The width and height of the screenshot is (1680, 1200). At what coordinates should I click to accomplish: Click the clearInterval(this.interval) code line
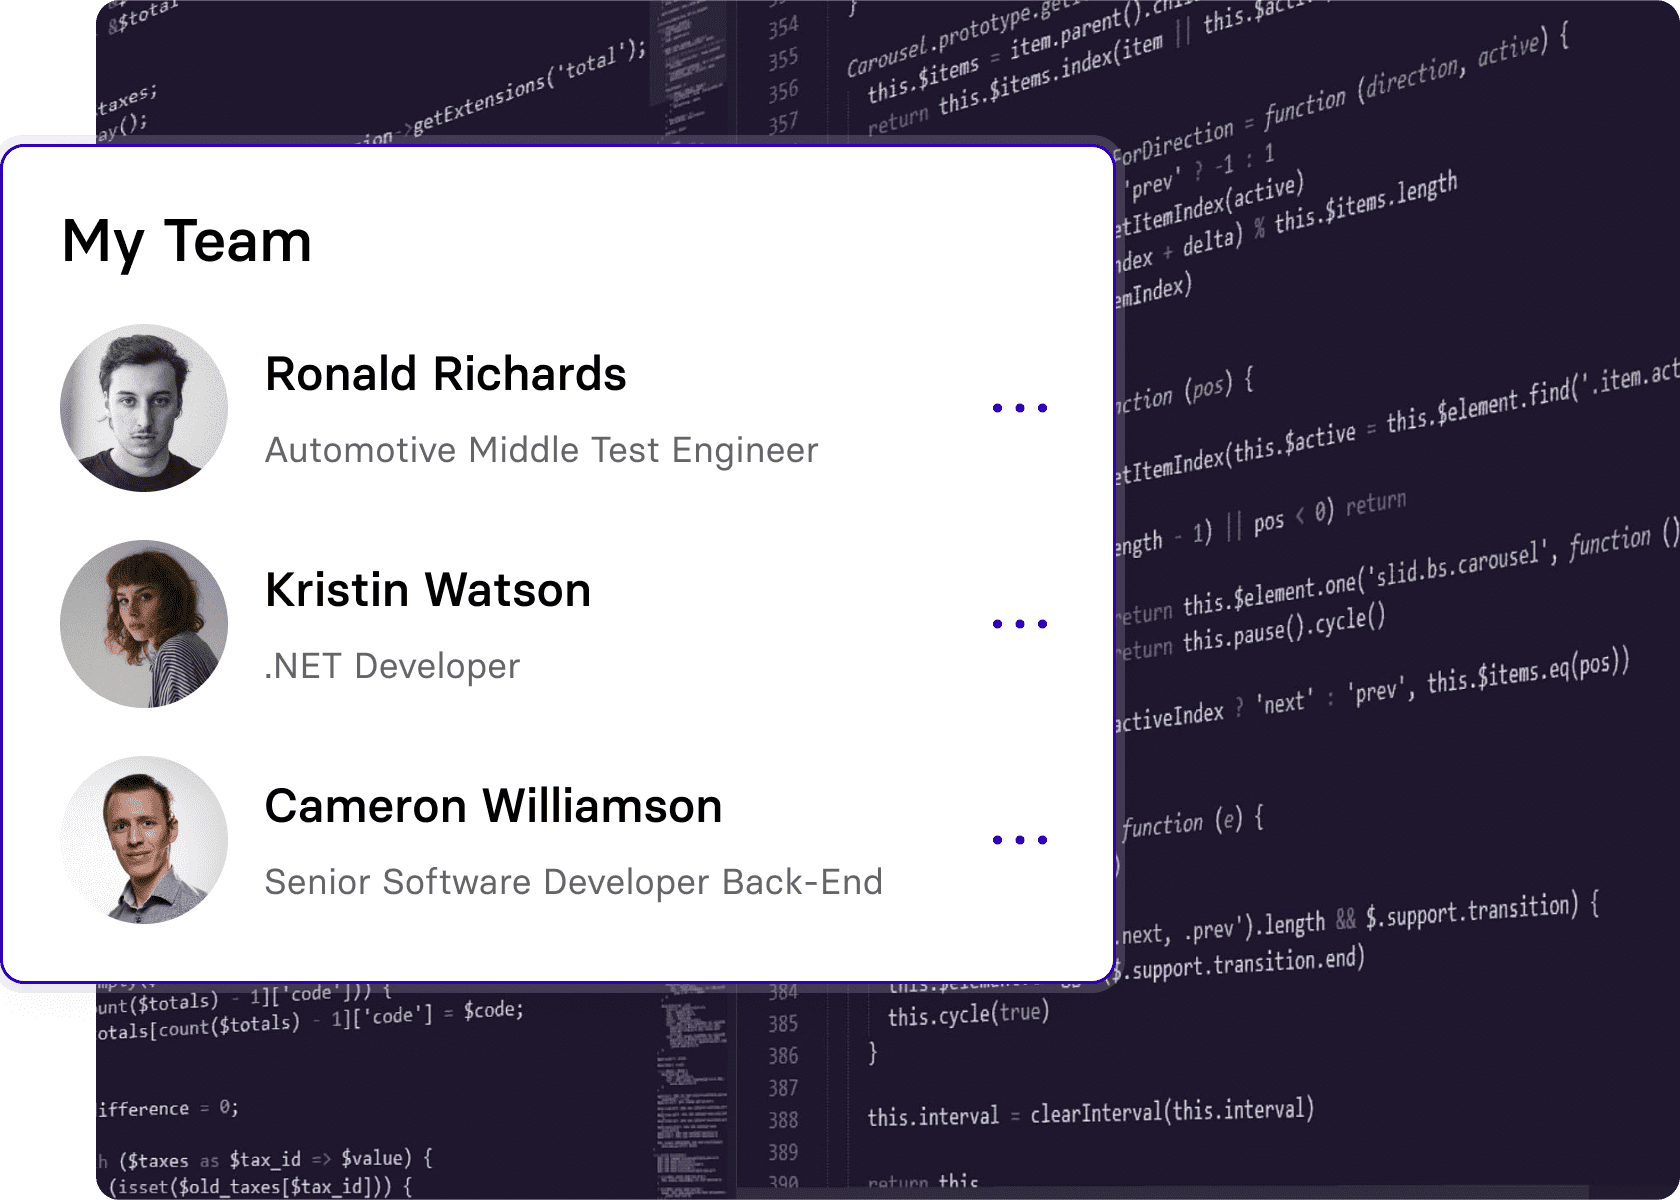pos(1090,1113)
